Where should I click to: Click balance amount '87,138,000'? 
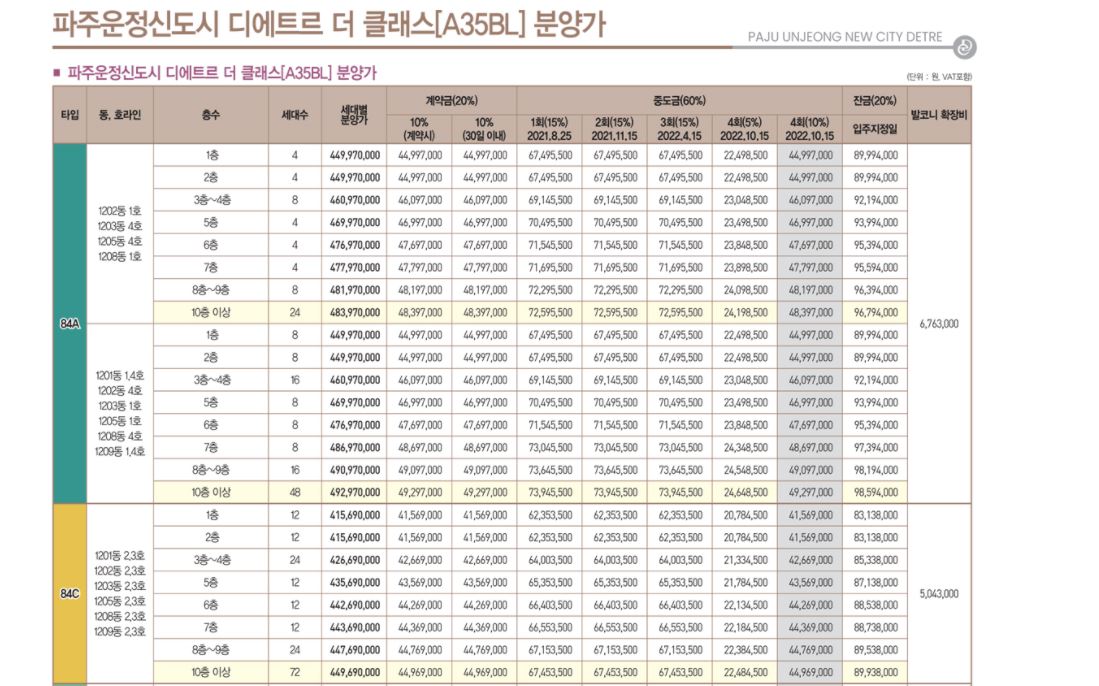pos(875,582)
